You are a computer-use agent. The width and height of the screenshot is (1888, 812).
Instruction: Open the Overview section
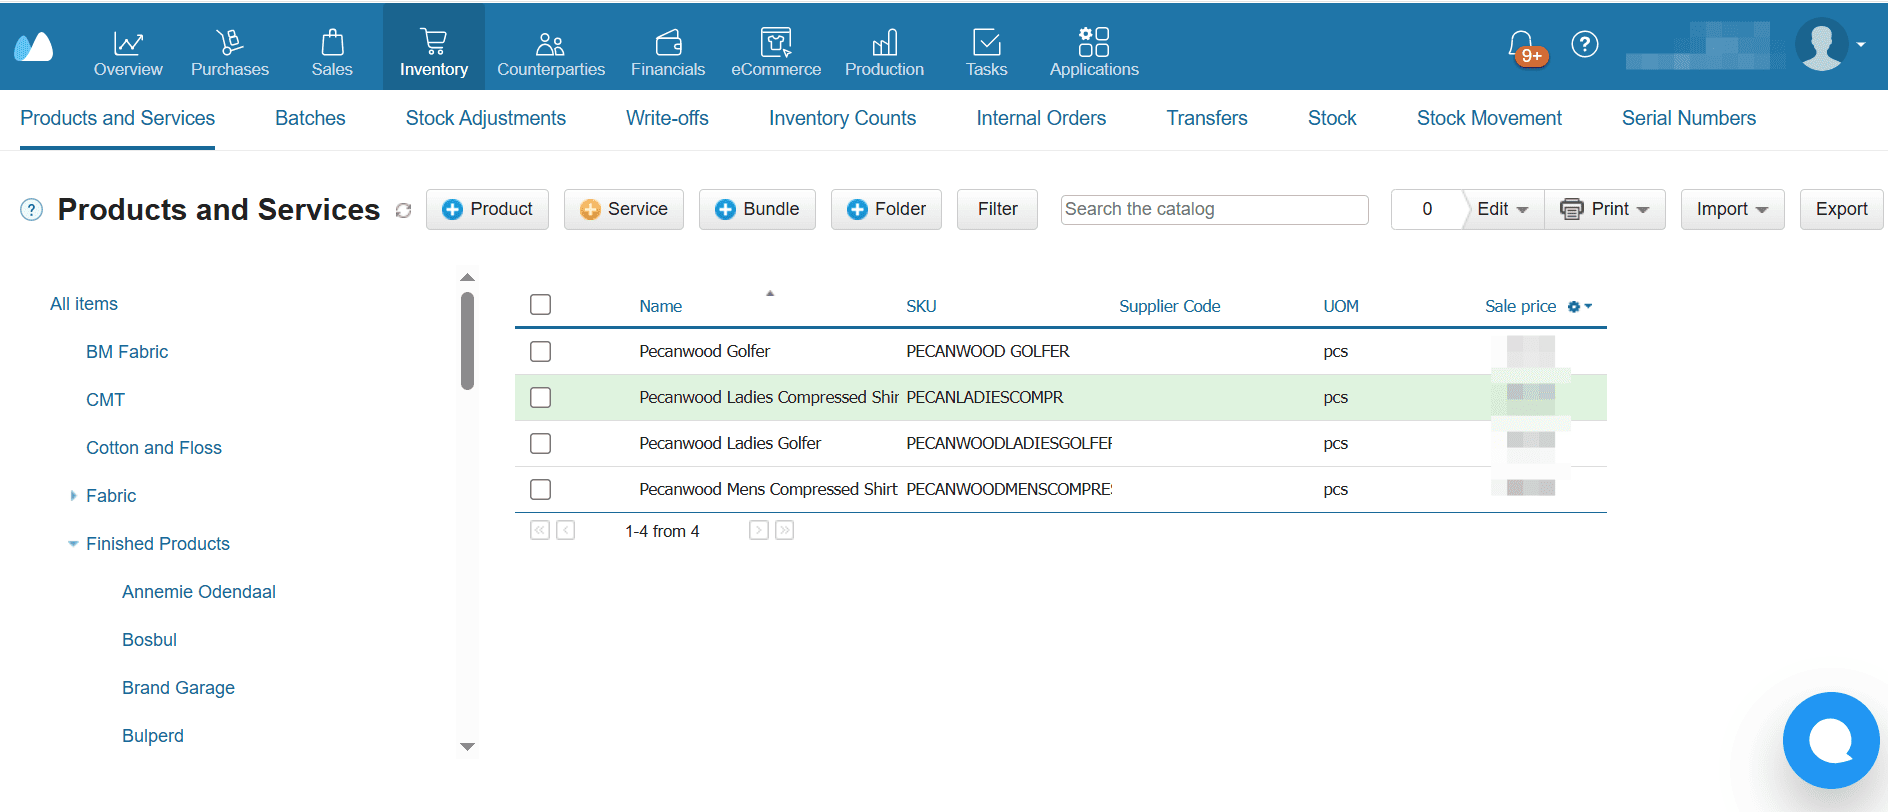tap(128, 53)
